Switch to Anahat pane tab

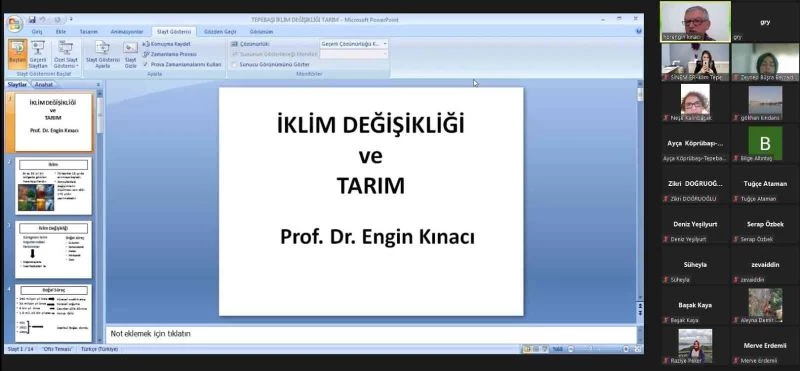[44, 85]
